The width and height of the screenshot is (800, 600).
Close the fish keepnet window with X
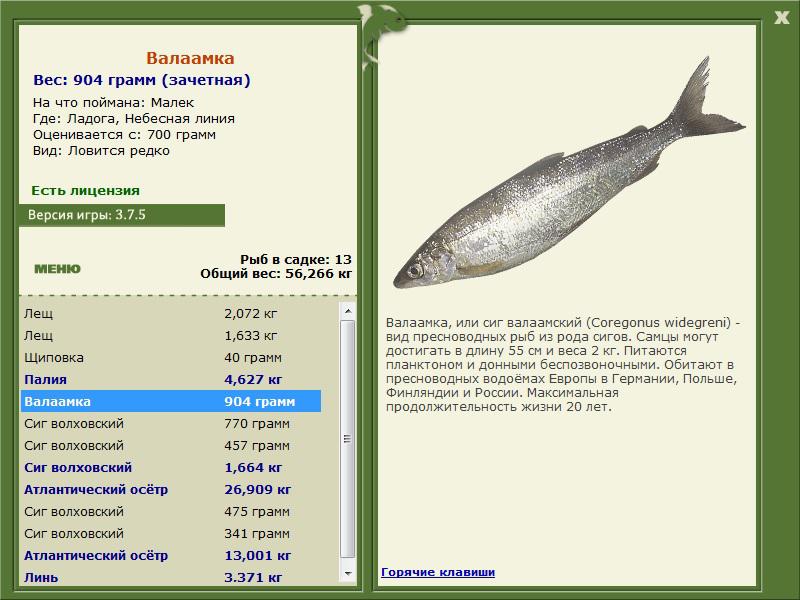781,18
